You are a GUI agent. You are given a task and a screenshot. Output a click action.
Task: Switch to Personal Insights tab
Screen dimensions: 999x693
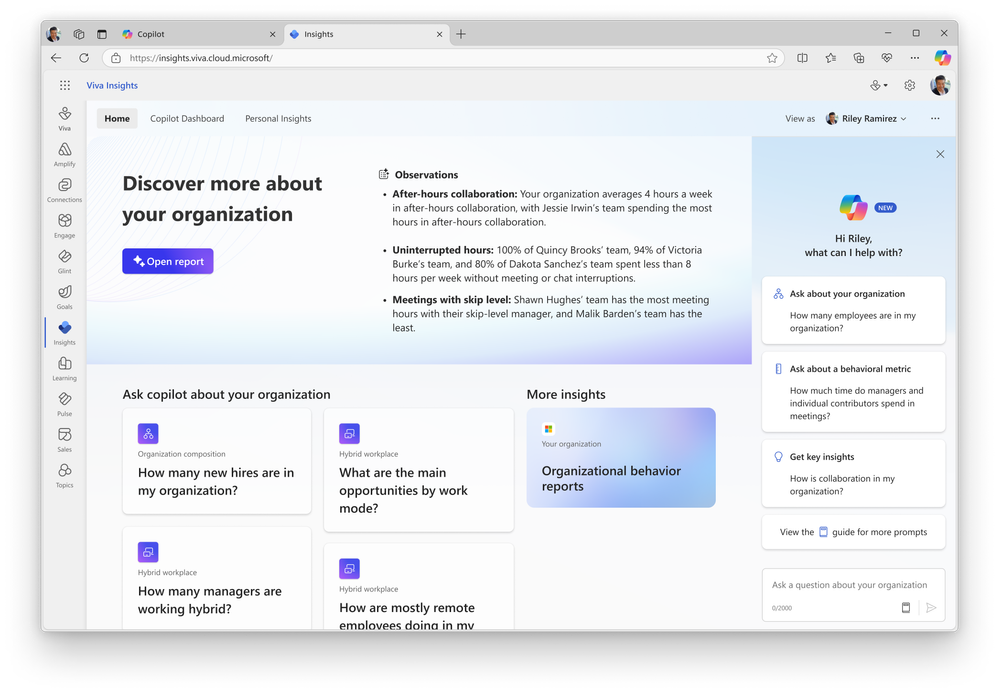(278, 118)
